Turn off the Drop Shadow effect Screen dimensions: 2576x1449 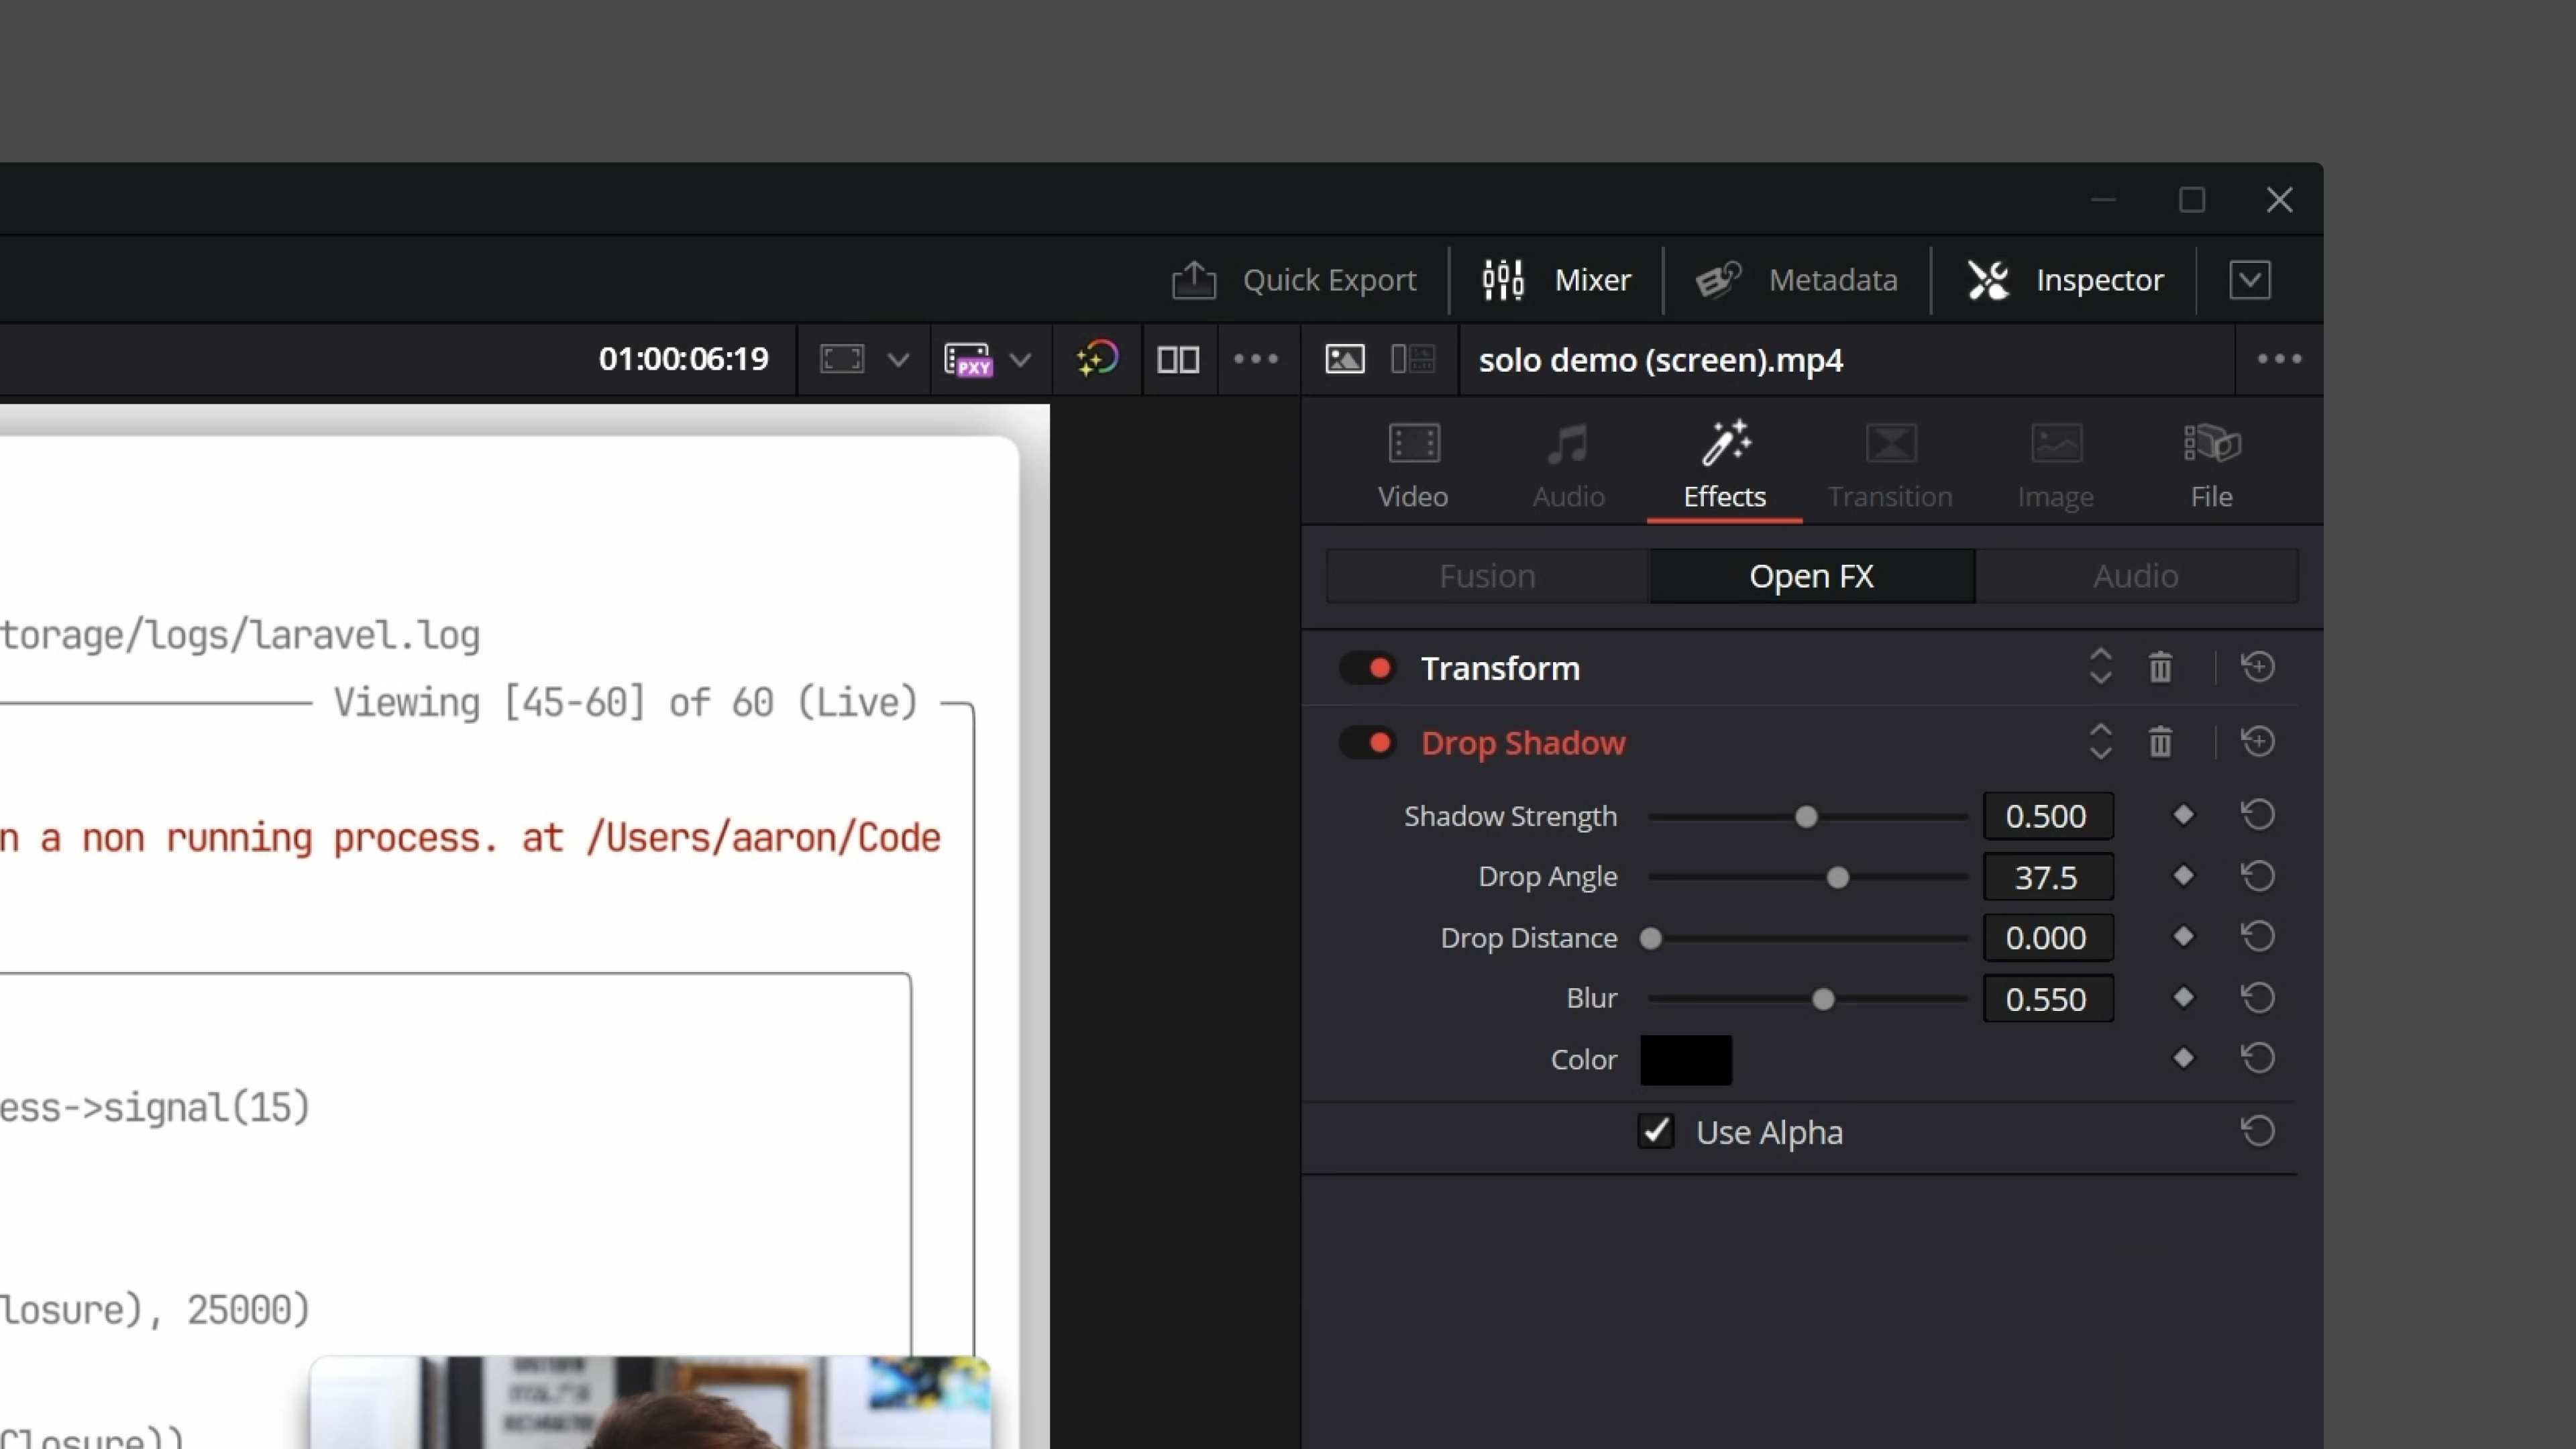click(x=1368, y=742)
